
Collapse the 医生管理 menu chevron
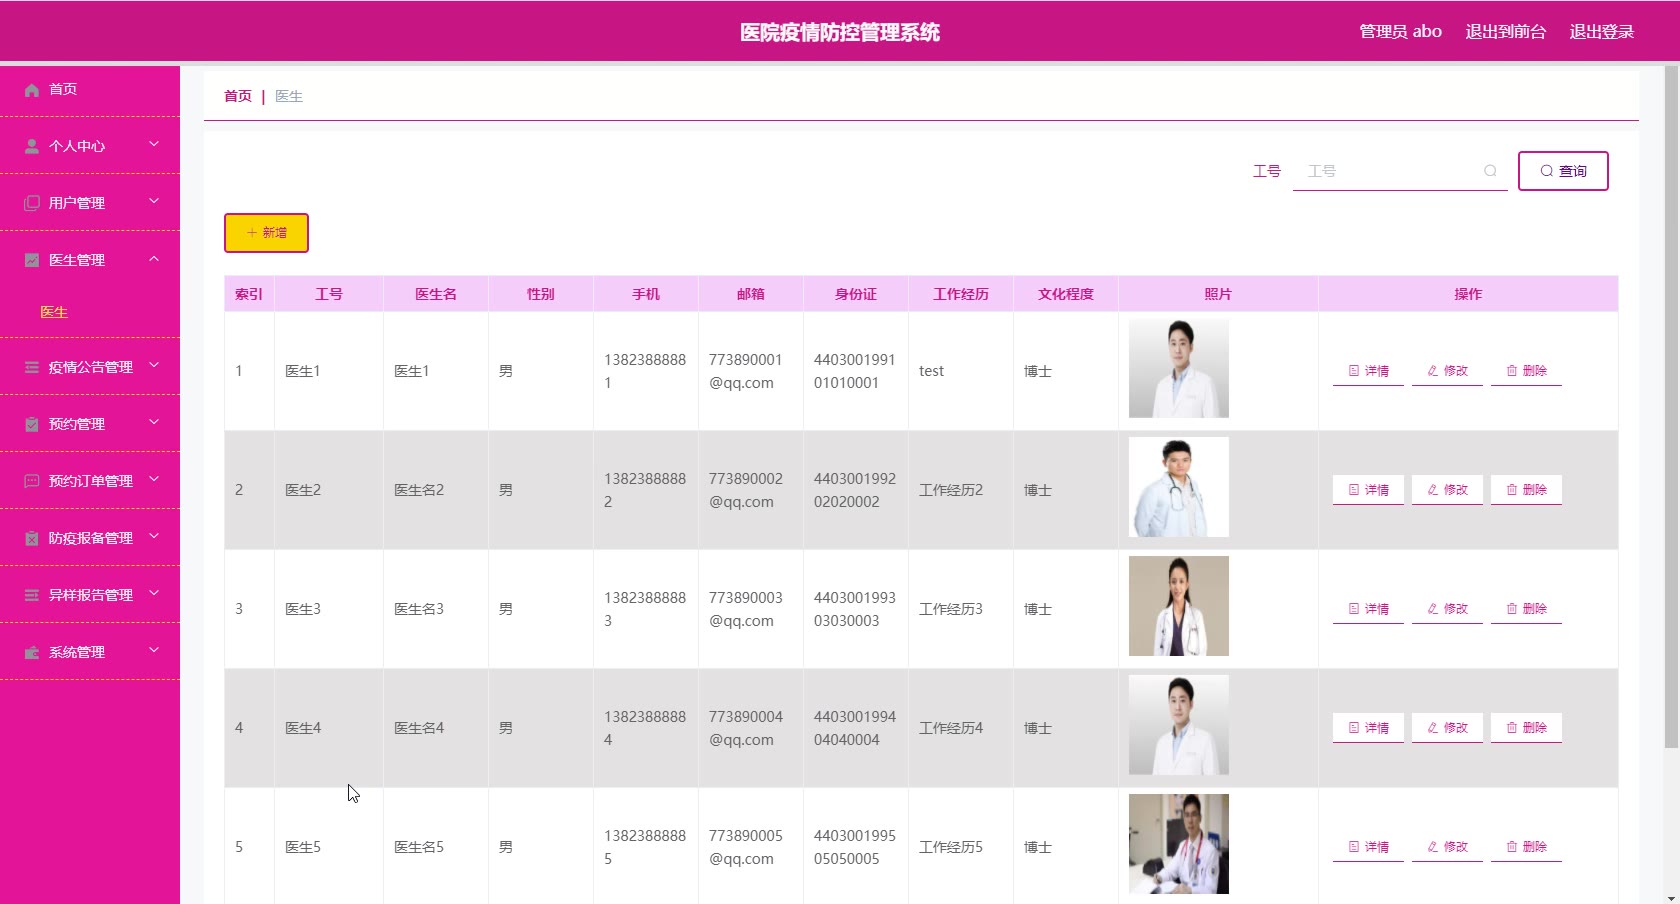click(x=154, y=259)
